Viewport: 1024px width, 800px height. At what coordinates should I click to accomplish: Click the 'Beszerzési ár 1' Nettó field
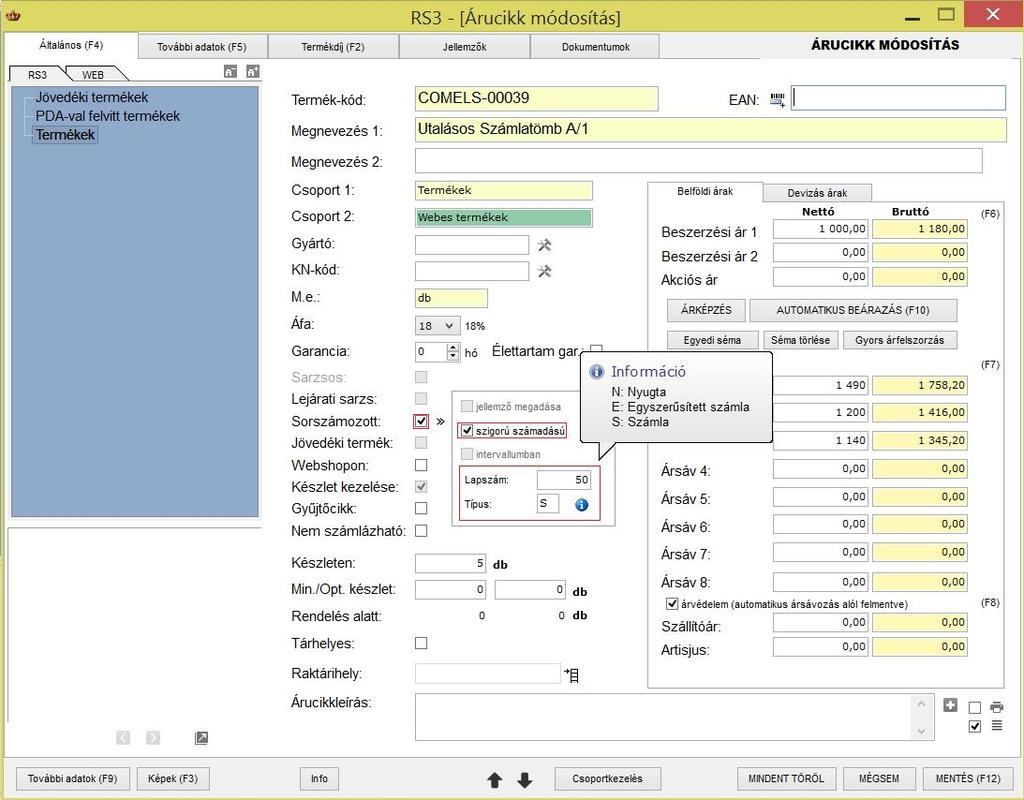[820, 229]
